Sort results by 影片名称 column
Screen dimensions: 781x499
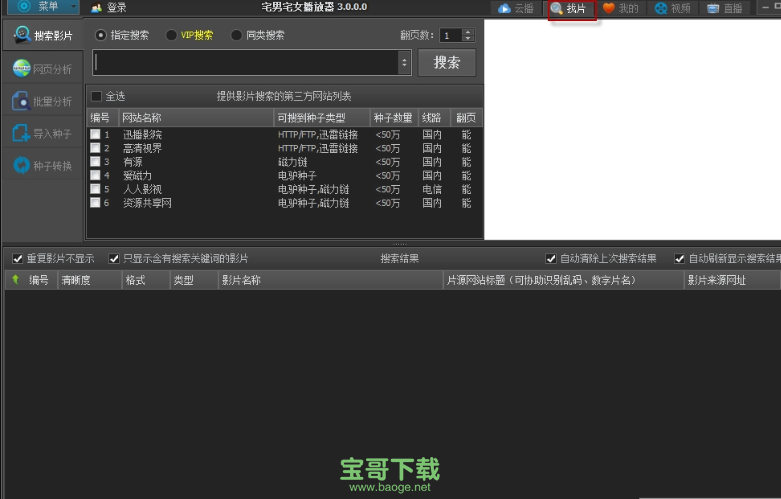tap(331, 280)
